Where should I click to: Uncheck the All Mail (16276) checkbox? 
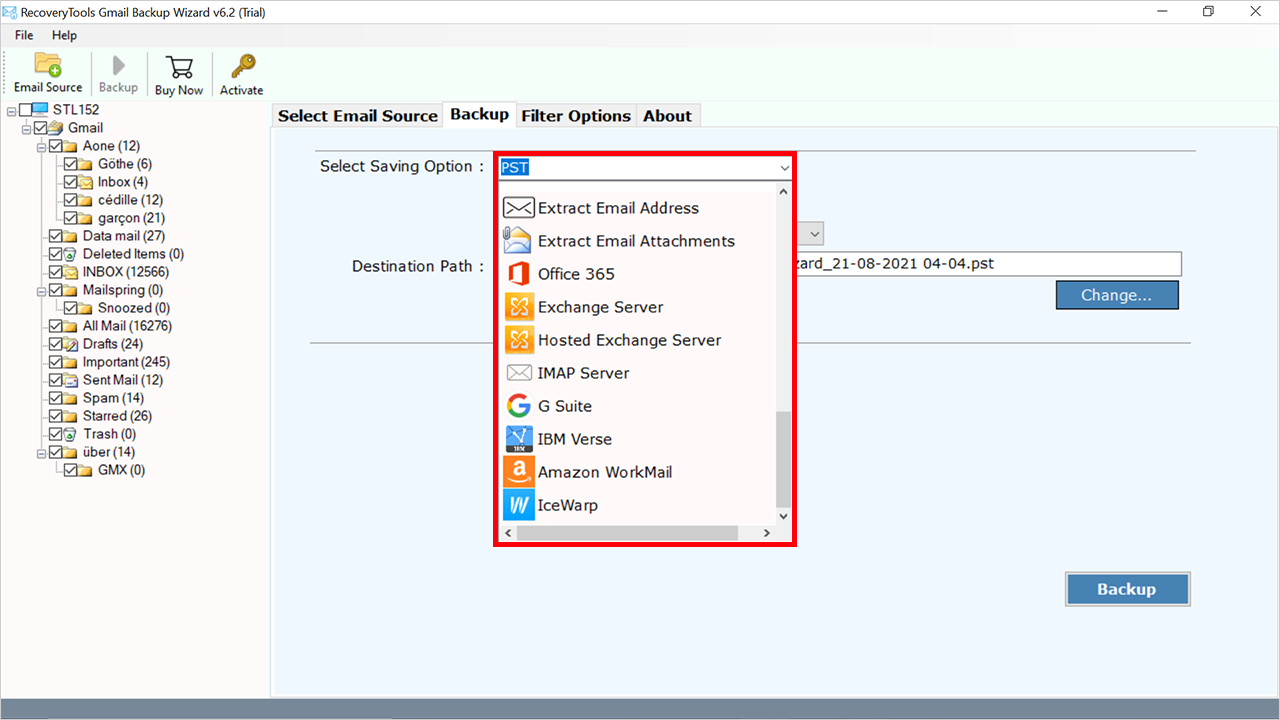[x=56, y=326]
